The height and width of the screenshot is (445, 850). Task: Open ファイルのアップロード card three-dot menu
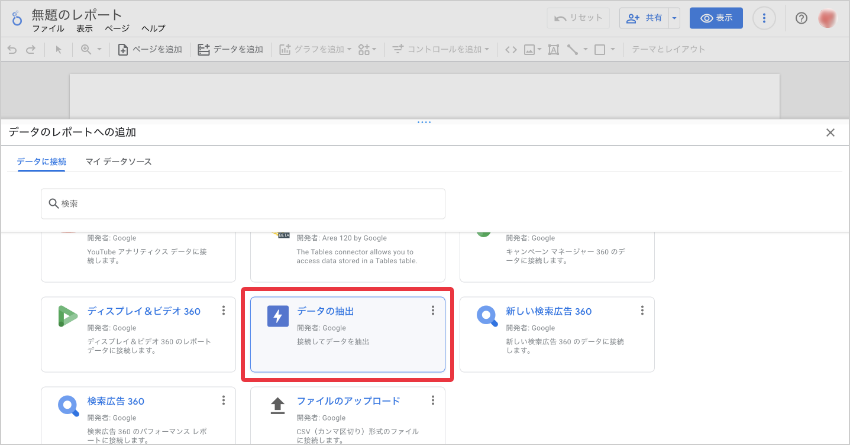433,401
